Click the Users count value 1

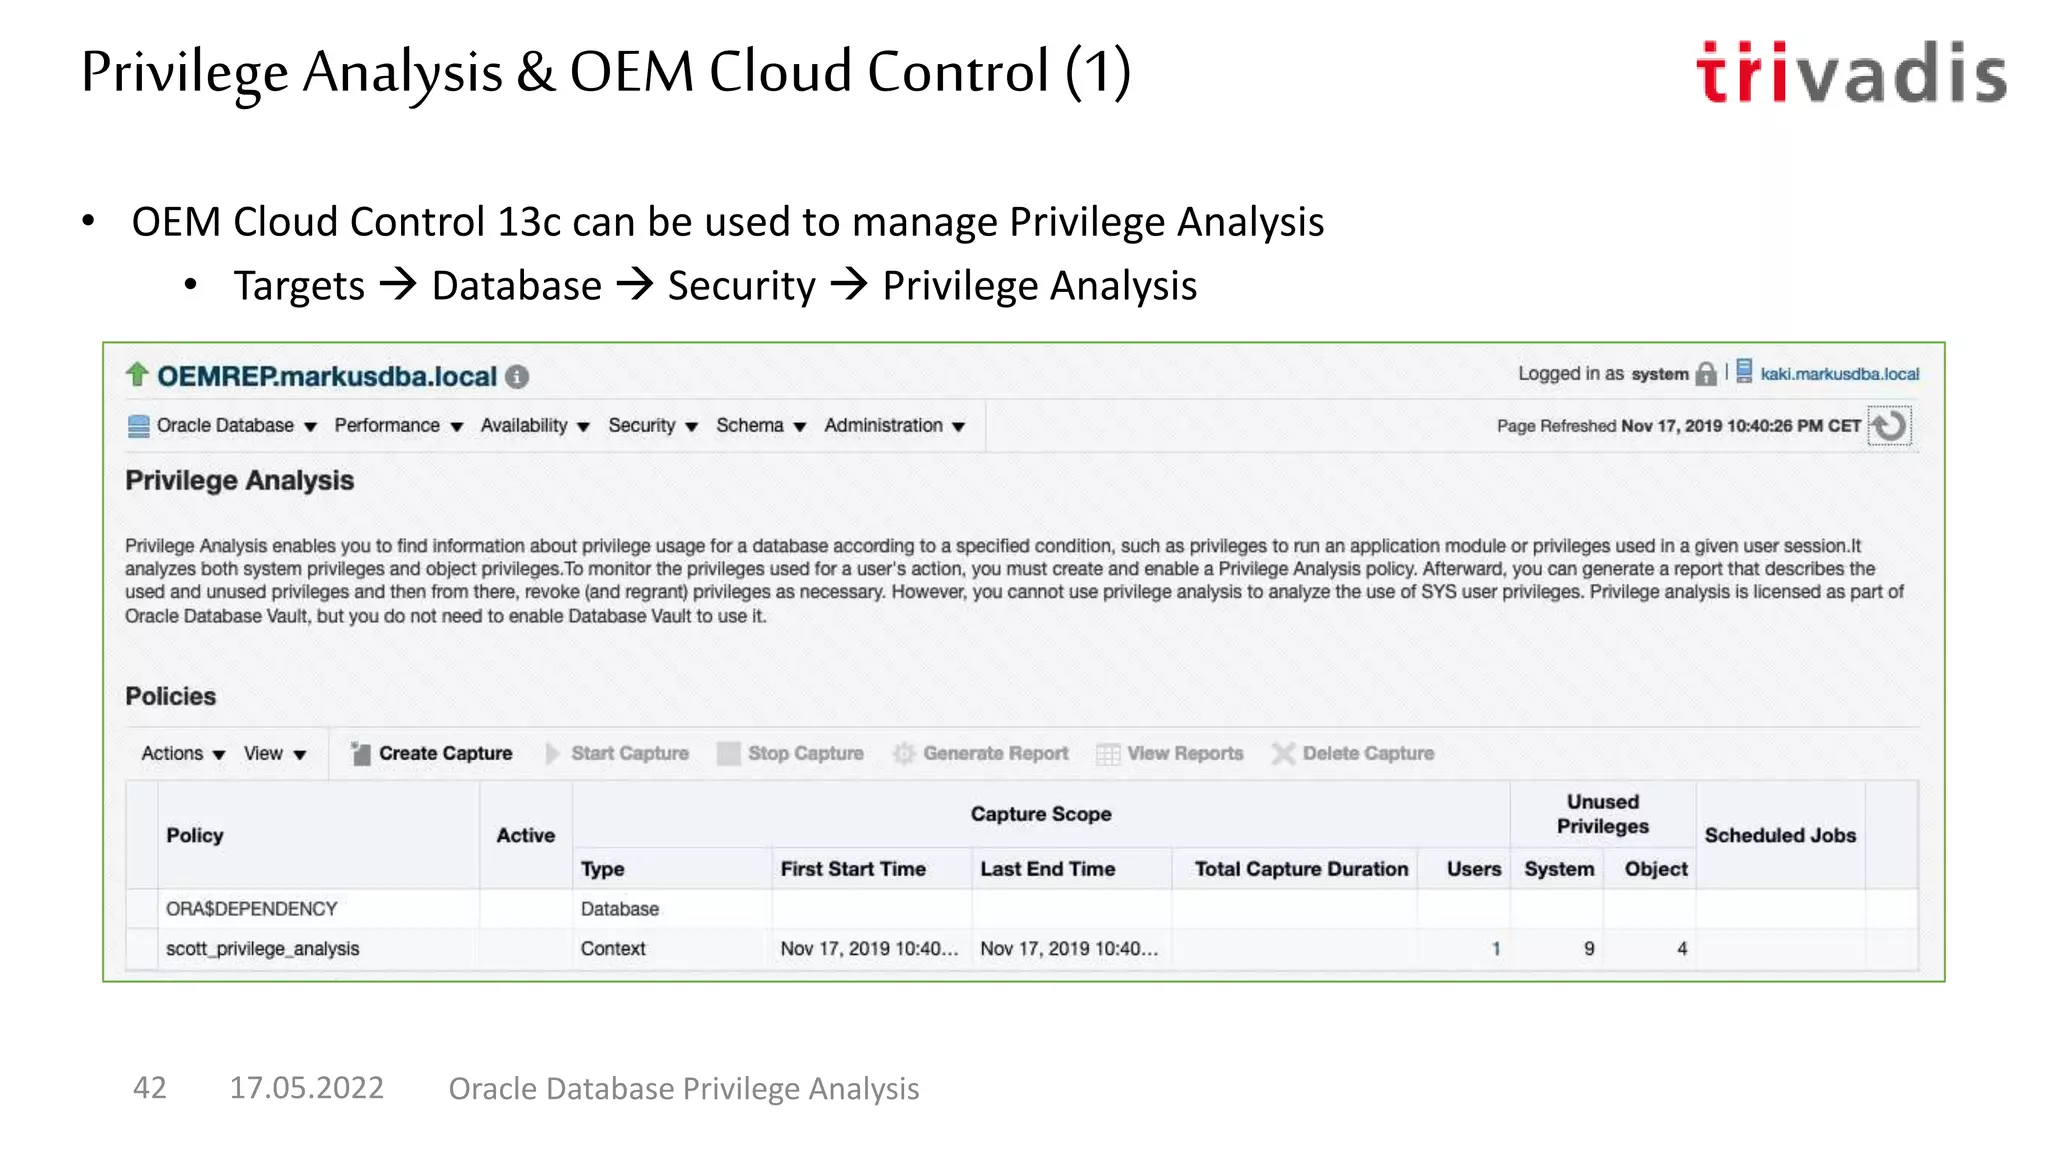(1496, 948)
